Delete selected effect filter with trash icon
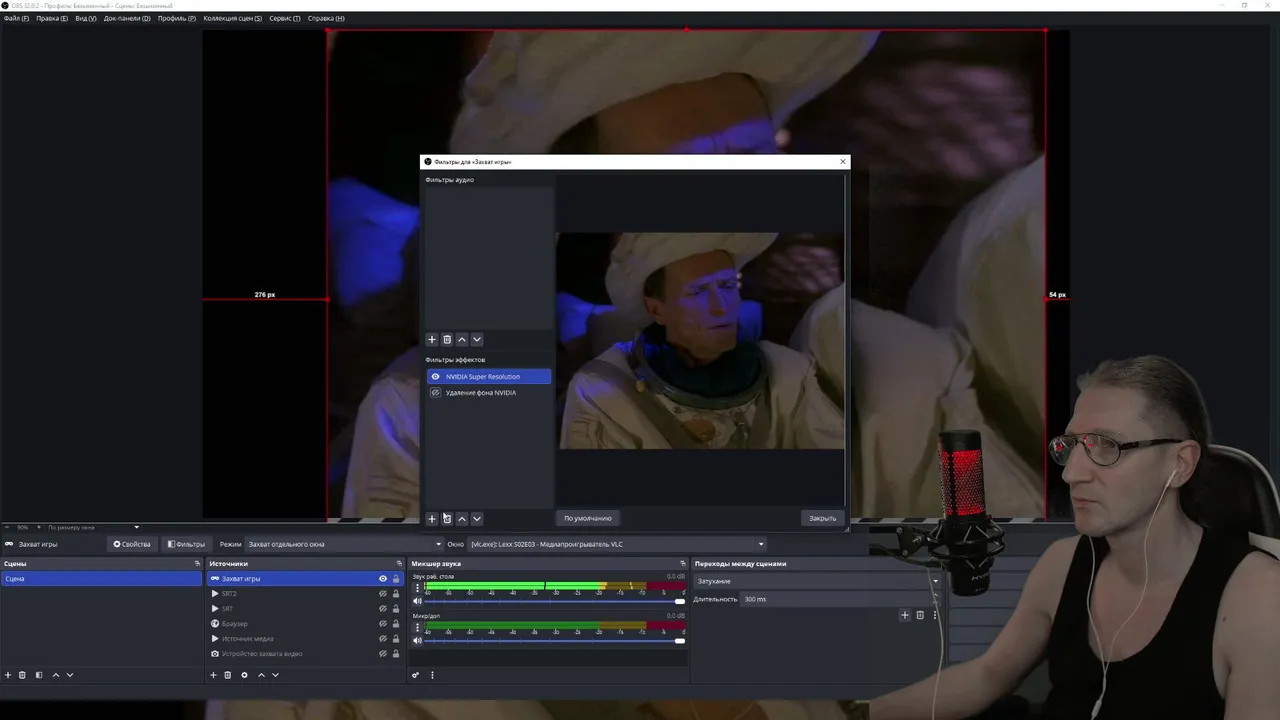Image resolution: width=1280 pixels, height=720 pixels. click(x=447, y=518)
